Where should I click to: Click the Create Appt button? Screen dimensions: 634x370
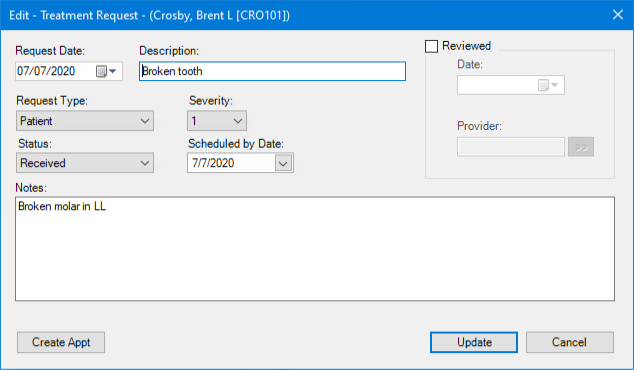(x=61, y=343)
